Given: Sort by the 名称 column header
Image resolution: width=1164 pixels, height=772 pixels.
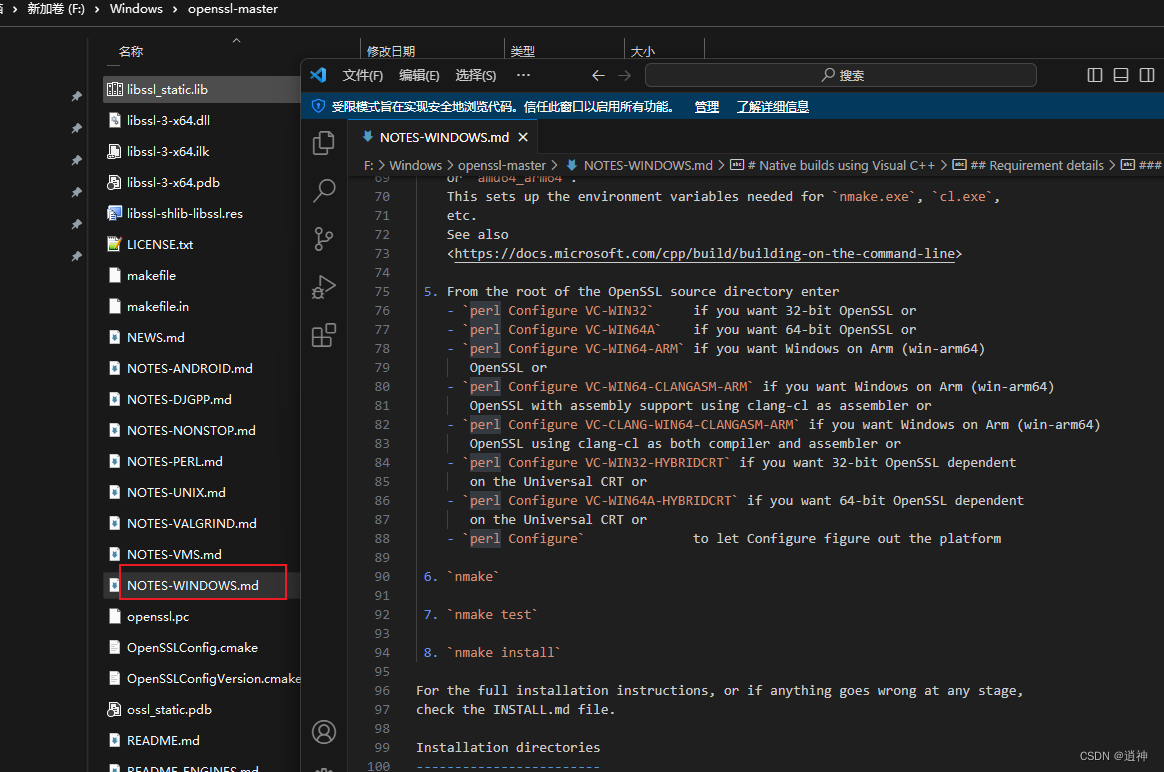Looking at the screenshot, I should click(x=131, y=51).
